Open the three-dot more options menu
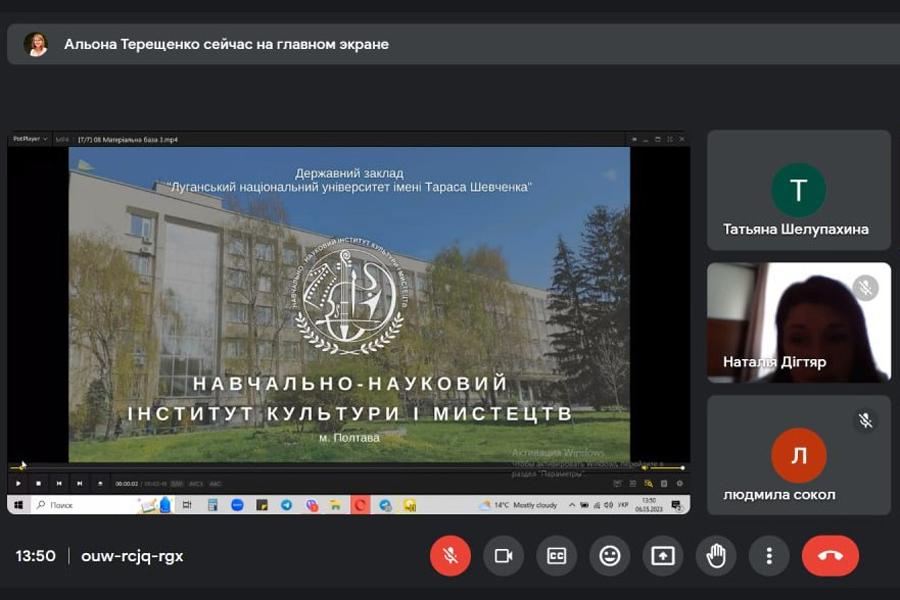 769,555
